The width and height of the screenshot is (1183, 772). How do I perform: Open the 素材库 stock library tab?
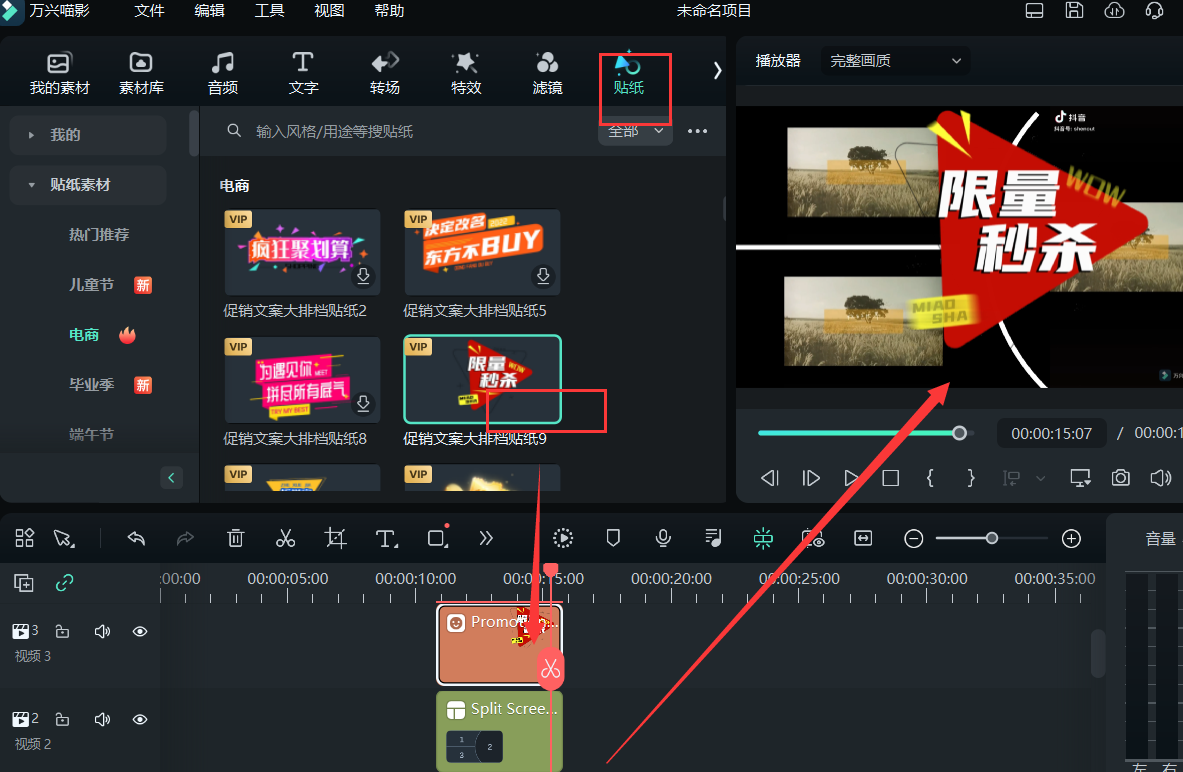(141, 74)
